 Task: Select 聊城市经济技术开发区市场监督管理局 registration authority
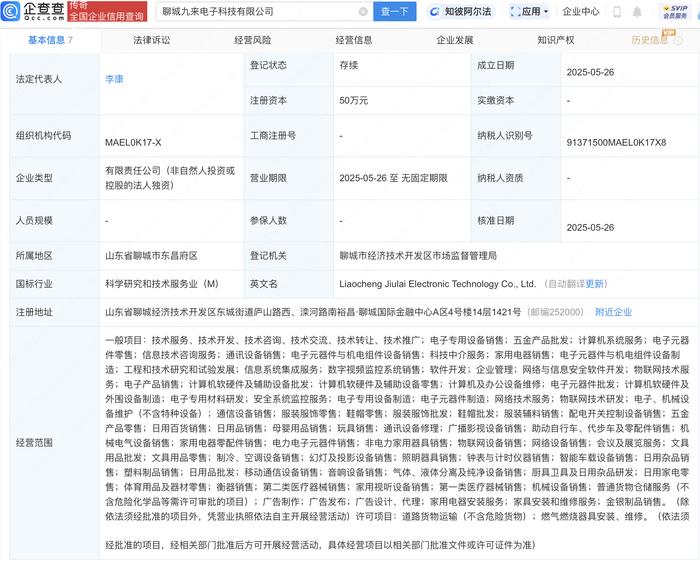[418, 256]
